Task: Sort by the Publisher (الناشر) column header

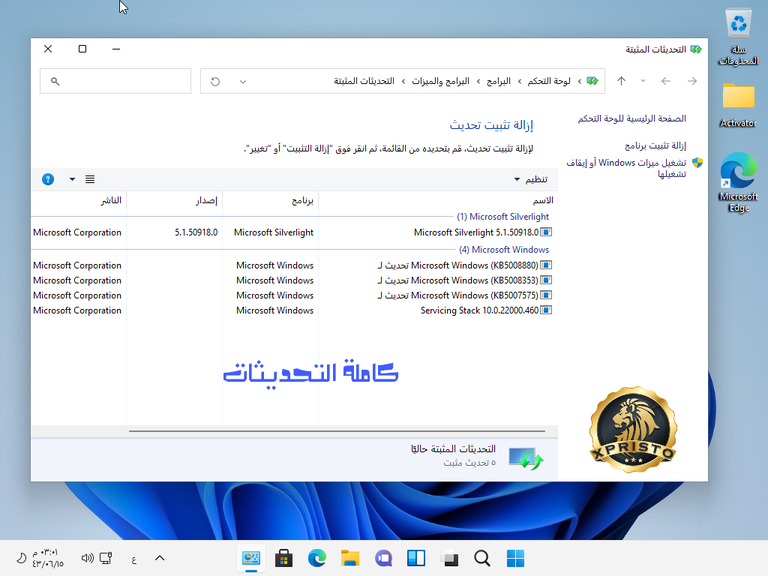Action: coord(79,200)
